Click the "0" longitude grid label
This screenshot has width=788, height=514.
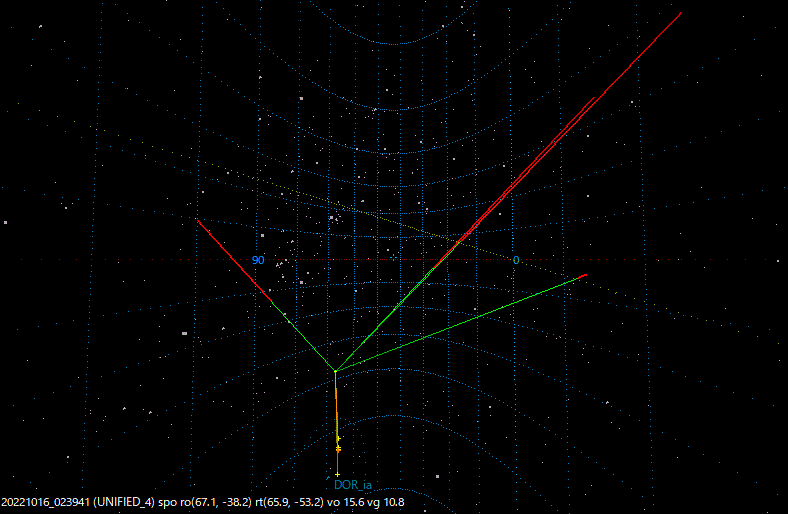tap(516, 260)
